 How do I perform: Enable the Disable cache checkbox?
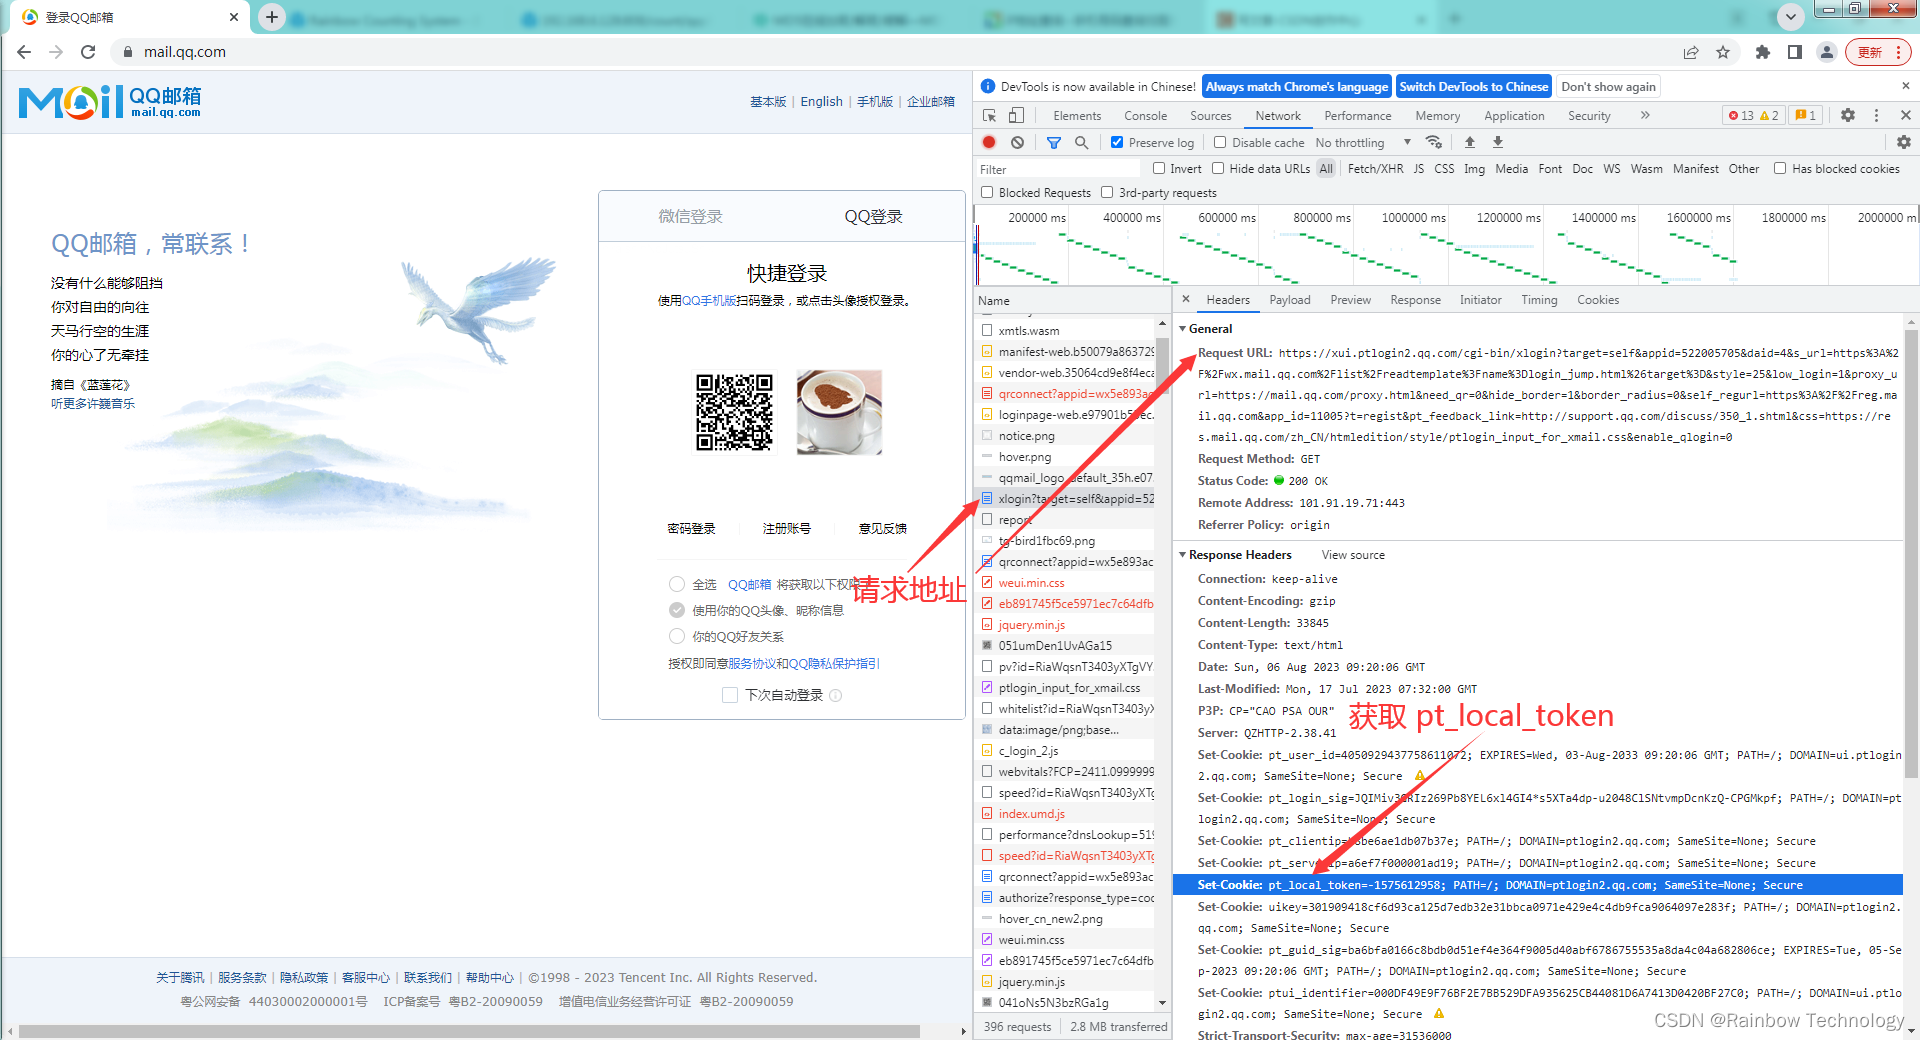pyautogui.click(x=1220, y=142)
